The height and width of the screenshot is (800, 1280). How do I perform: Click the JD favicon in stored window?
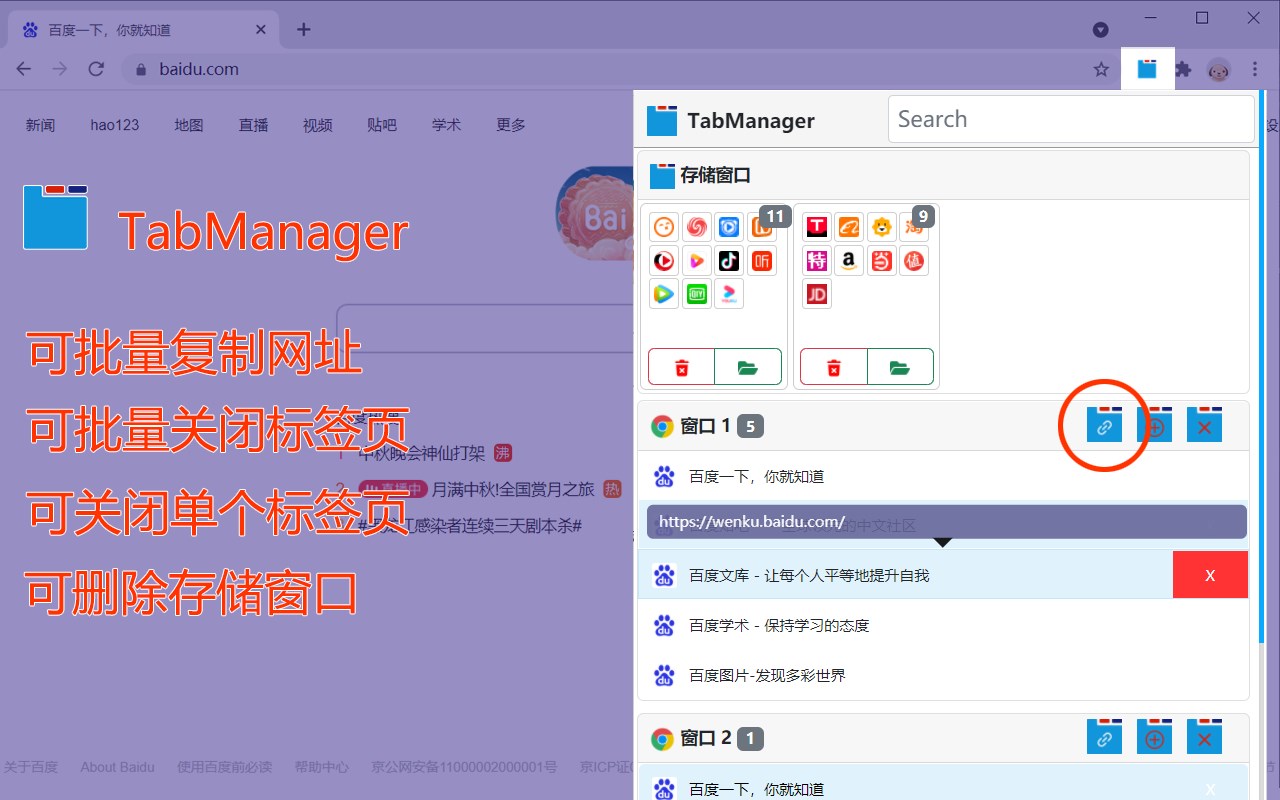coord(817,294)
